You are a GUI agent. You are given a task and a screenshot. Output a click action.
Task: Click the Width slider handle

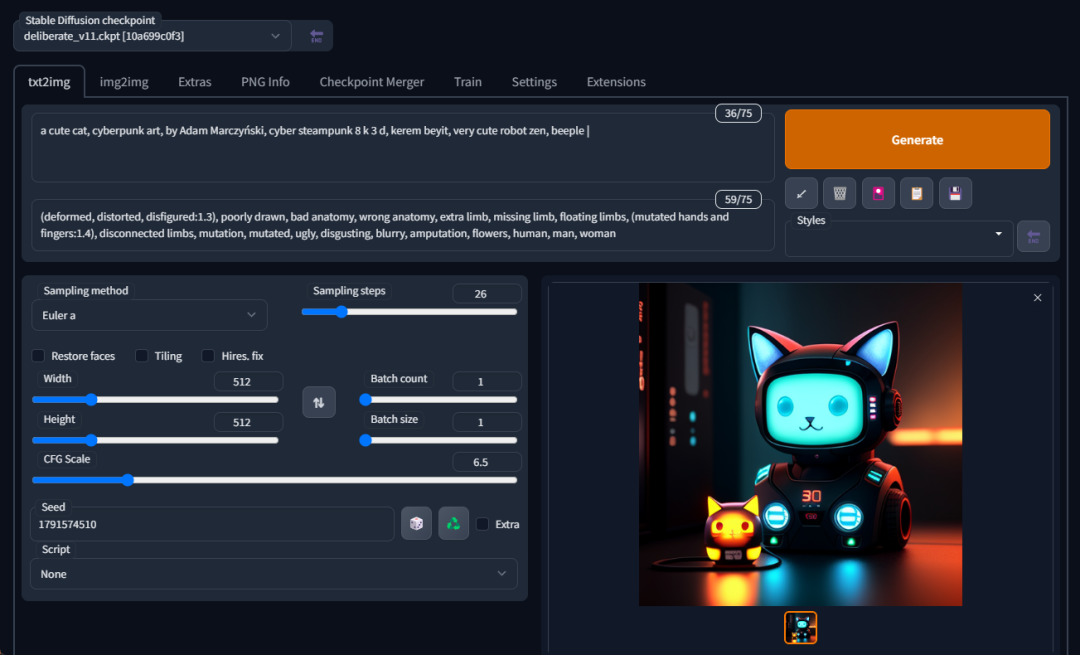(x=91, y=399)
